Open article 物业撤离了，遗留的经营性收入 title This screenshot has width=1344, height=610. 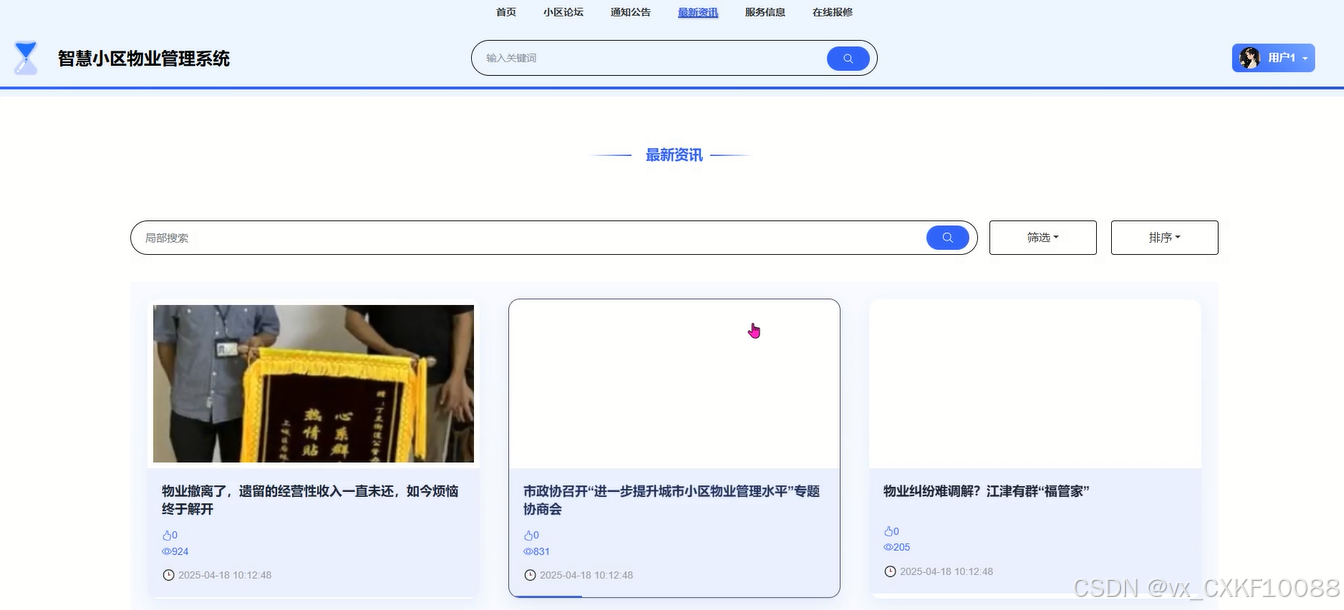(x=310, y=500)
